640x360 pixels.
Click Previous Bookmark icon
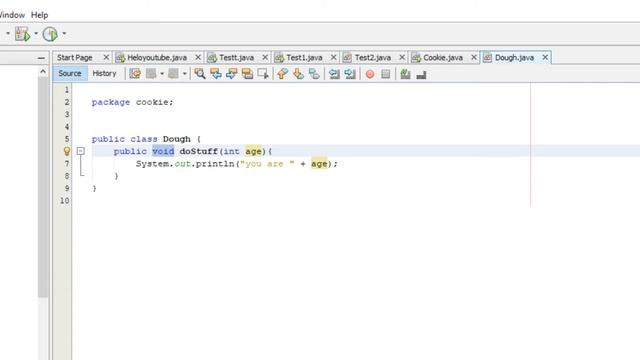click(282, 74)
